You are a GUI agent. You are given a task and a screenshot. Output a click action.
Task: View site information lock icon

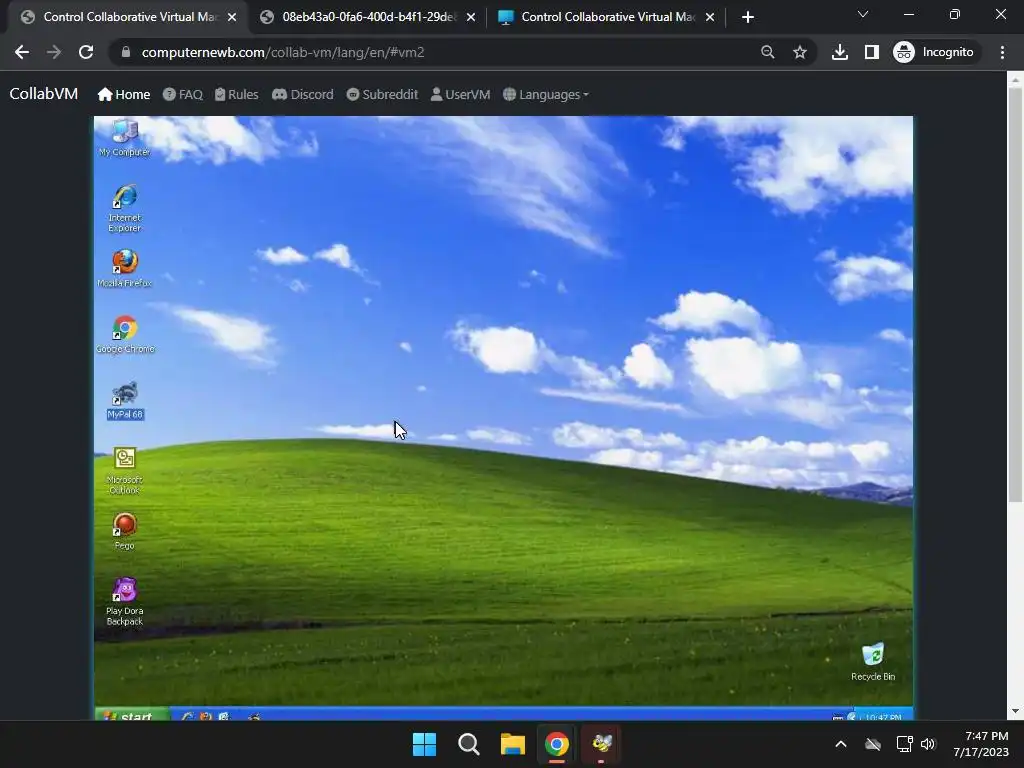tap(126, 52)
